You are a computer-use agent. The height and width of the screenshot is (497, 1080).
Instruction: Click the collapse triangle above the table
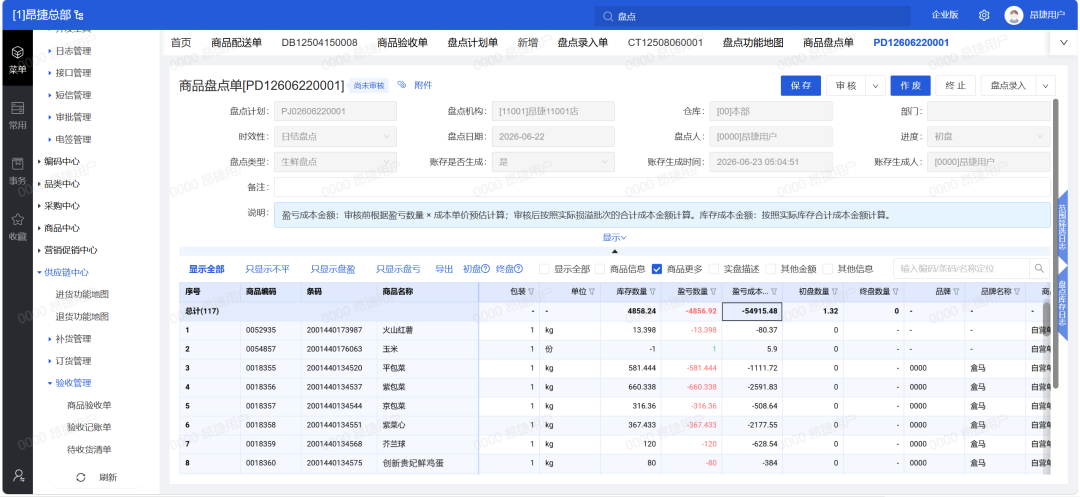pyautogui.click(x=615, y=251)
